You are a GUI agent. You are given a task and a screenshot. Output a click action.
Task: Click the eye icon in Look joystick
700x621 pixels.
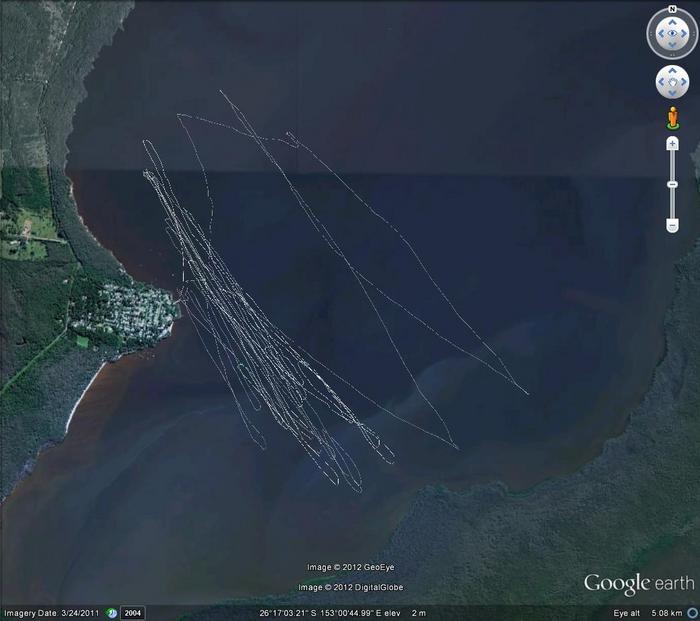pos(672,33)
